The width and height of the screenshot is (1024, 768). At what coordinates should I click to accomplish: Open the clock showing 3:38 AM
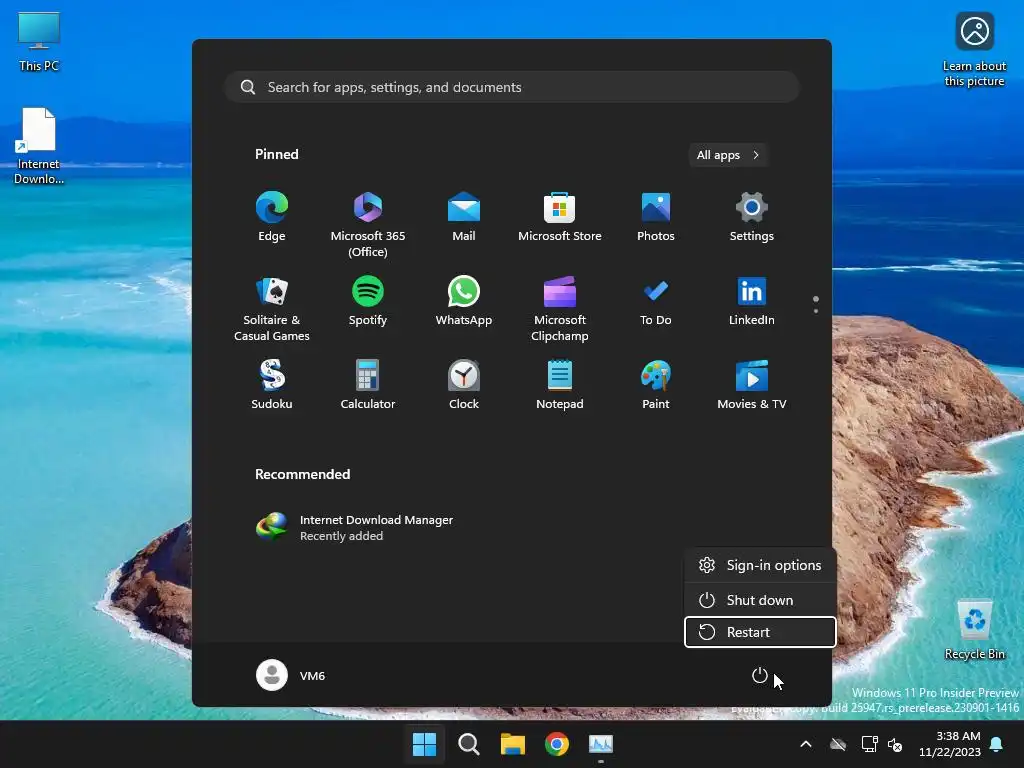pyautogui.click(x=950, y=744)
